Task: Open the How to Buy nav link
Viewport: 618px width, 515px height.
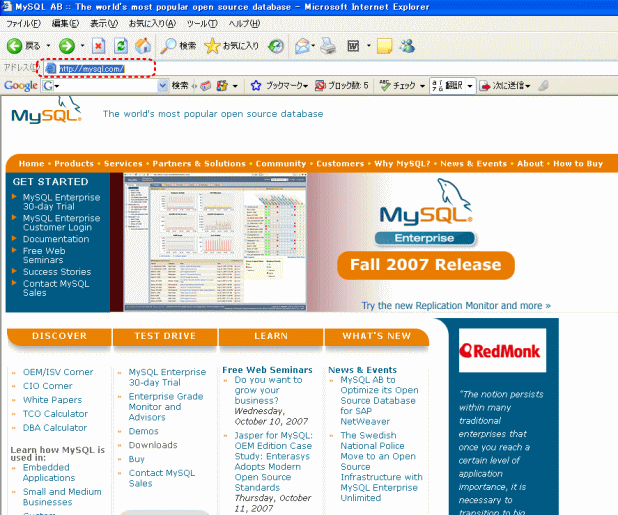Action: pos(578,164)
